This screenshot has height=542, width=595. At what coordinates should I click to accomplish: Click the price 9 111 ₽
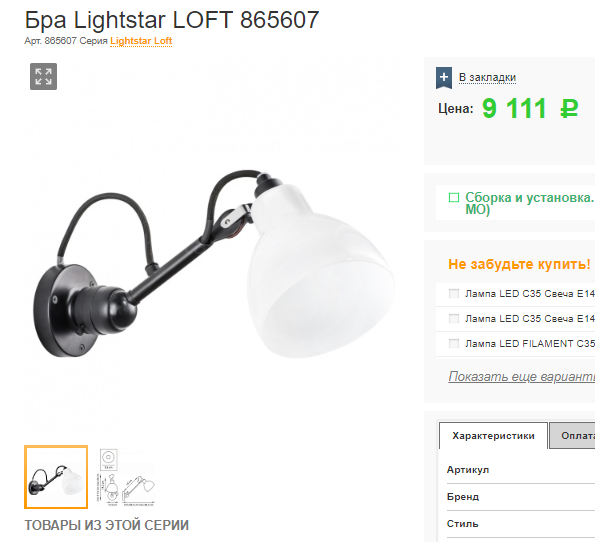[x=530, y=109]
